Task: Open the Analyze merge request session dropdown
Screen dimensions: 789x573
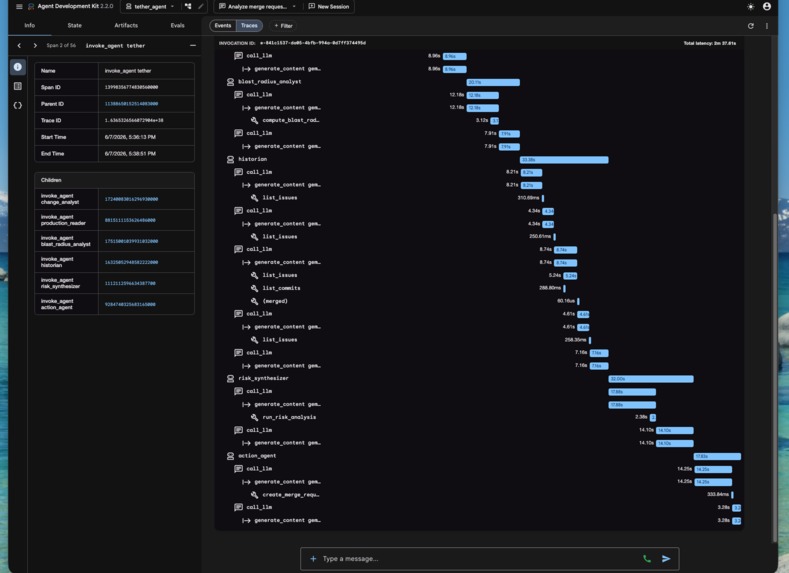Action: (258, 7)
